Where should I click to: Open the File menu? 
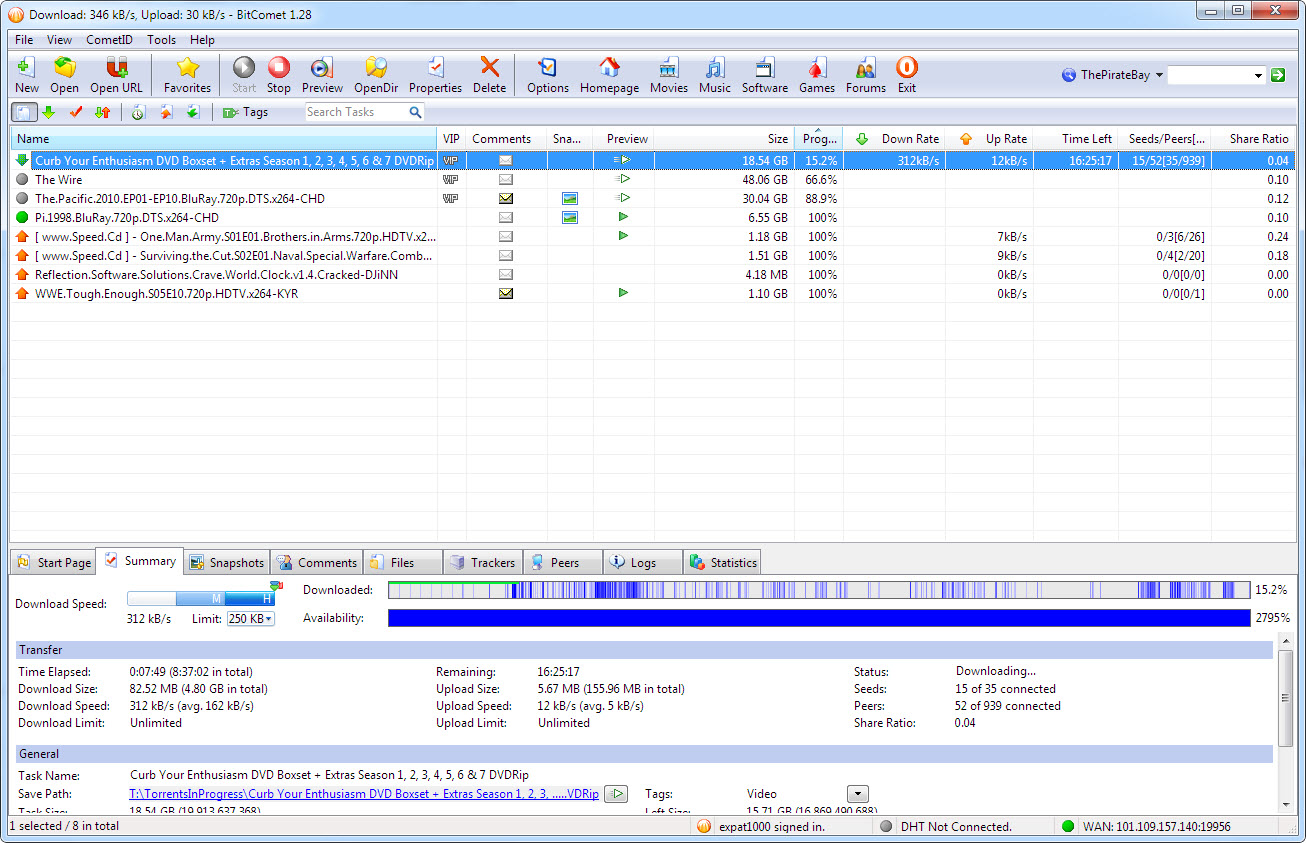24,40
